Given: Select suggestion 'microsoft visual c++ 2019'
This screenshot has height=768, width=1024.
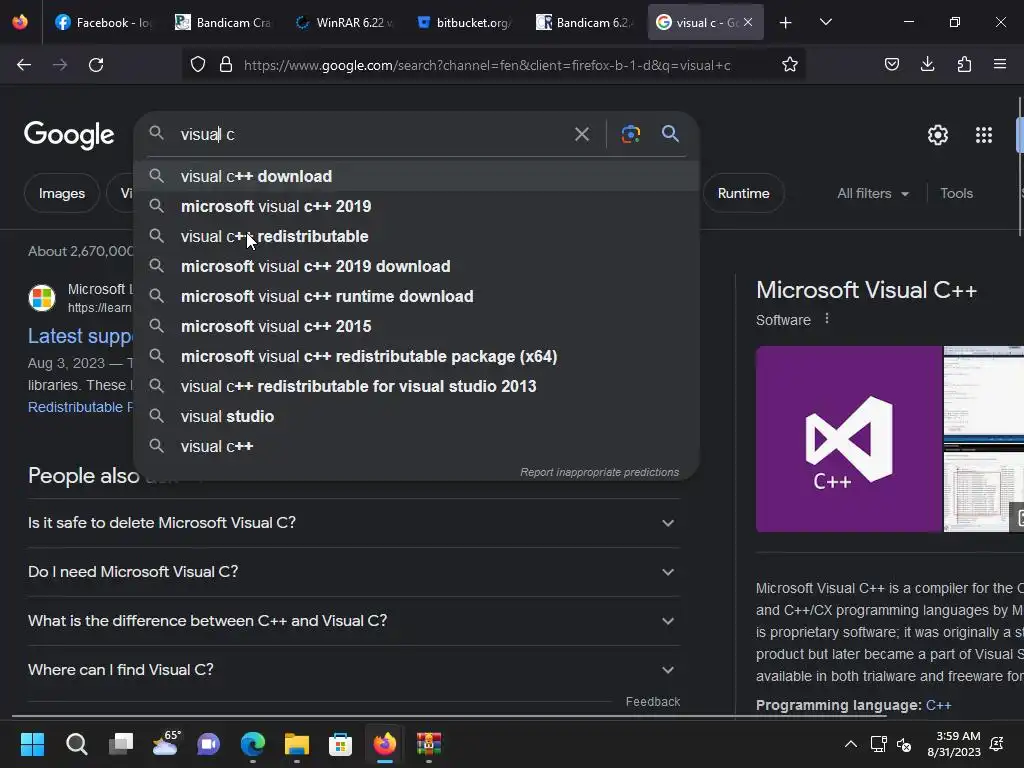Looking at the screenshot, I should [416, 206].
